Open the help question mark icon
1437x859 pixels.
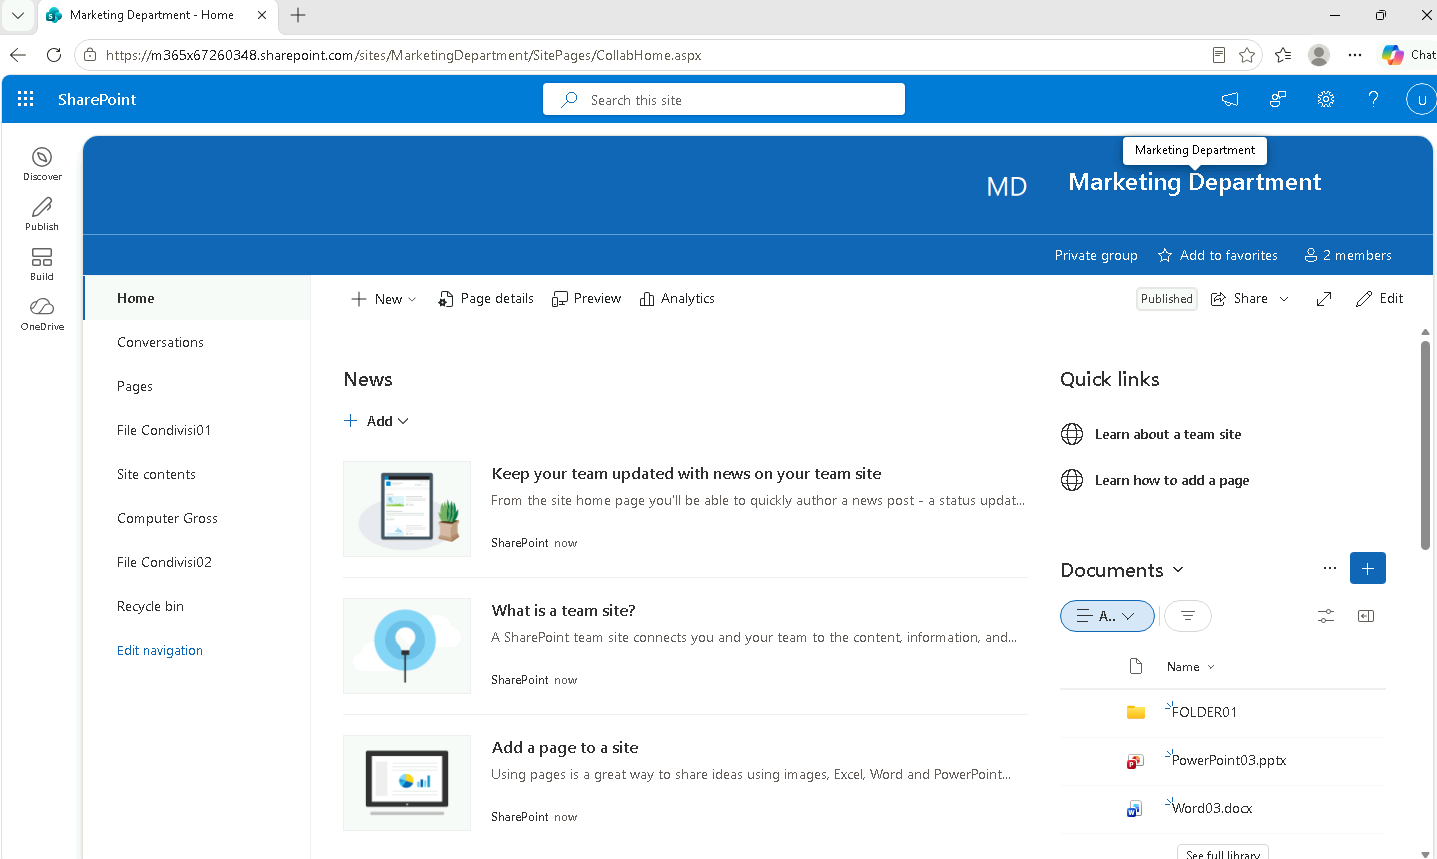1373,99
